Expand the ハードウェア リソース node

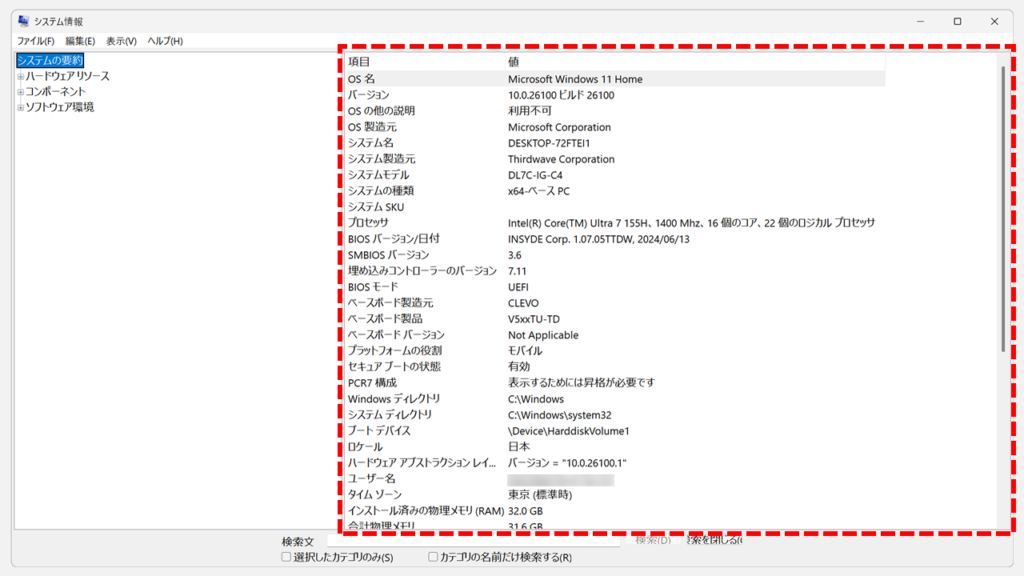point(20,76)
